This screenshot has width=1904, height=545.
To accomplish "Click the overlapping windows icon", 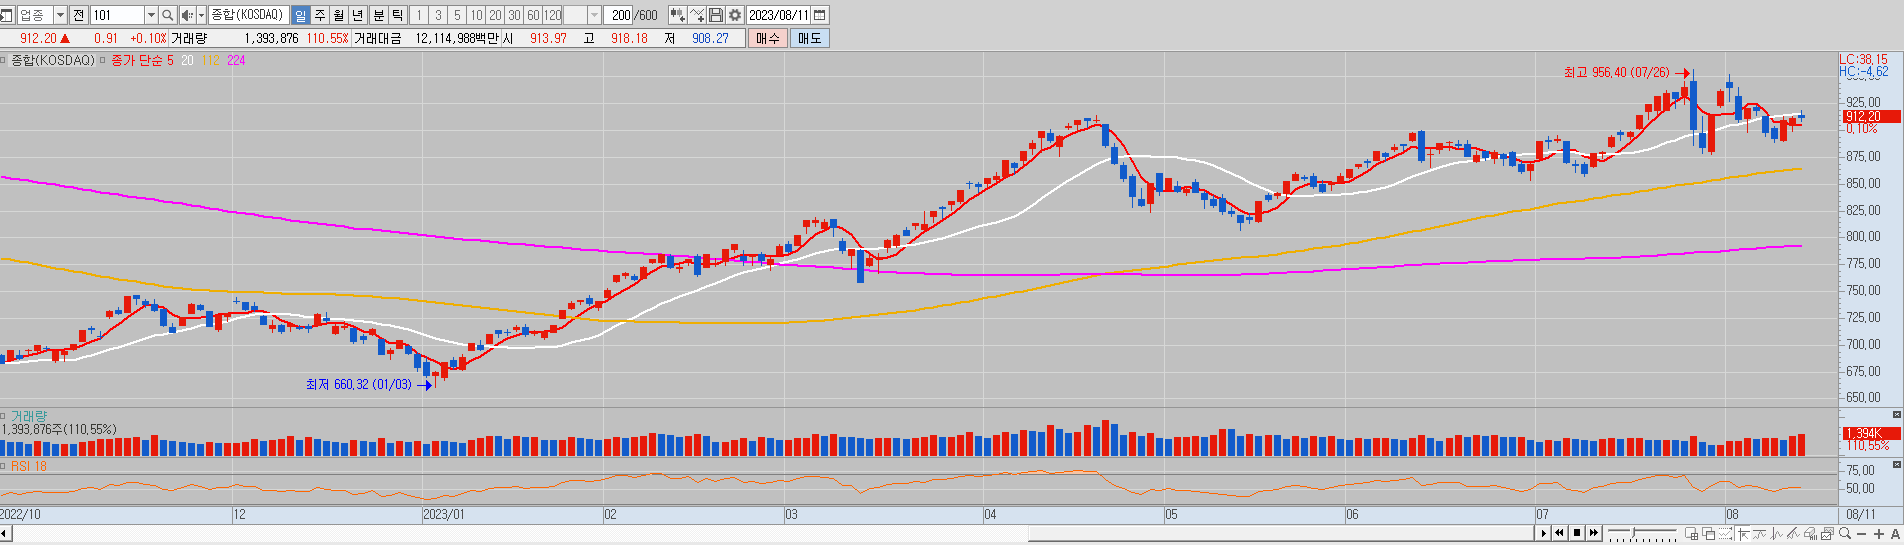I will coord(1709,534).
